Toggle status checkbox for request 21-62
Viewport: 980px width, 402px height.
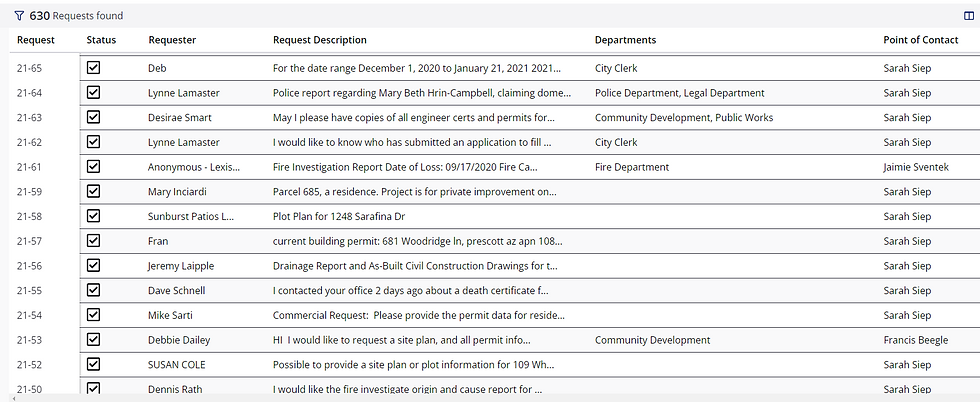(x=93, y=142)
